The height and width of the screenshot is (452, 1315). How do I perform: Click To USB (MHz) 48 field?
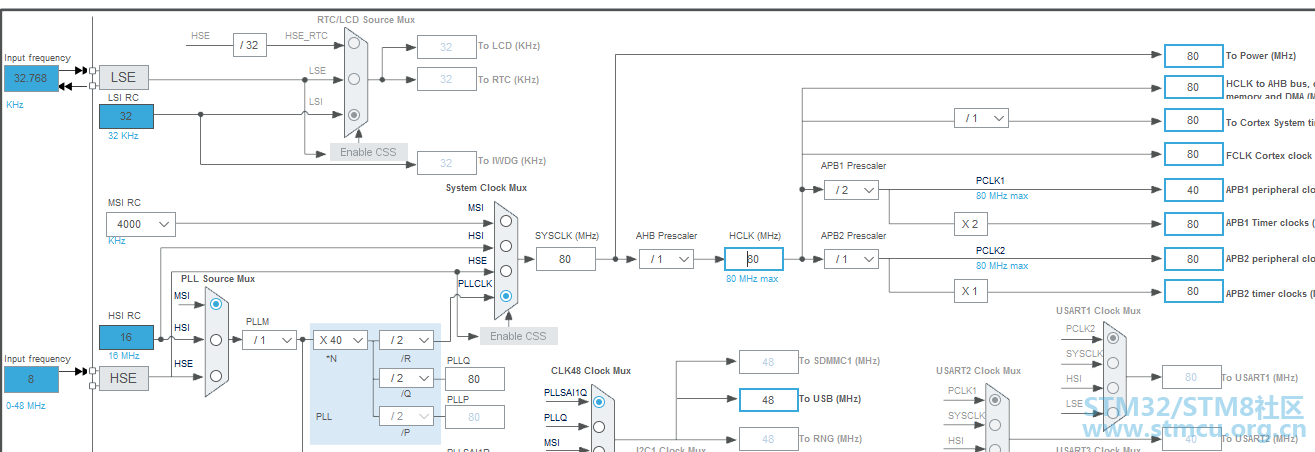click(768, 399)
